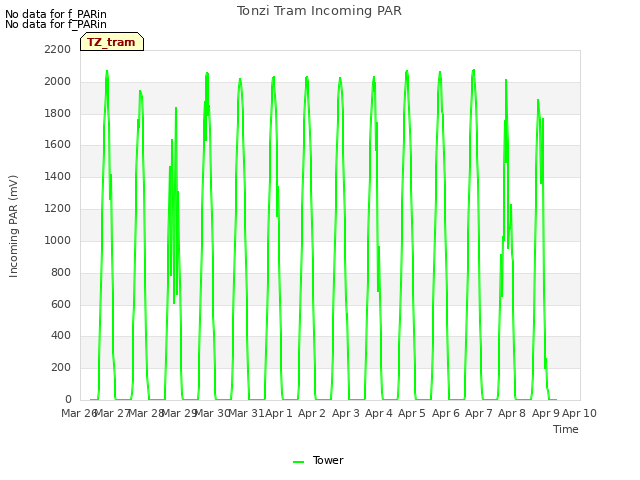Image resolution: width=640 pixels, height=480 pixels.
Task: Click the 400 y-axis tick label
Action: [x=61, y=336]
